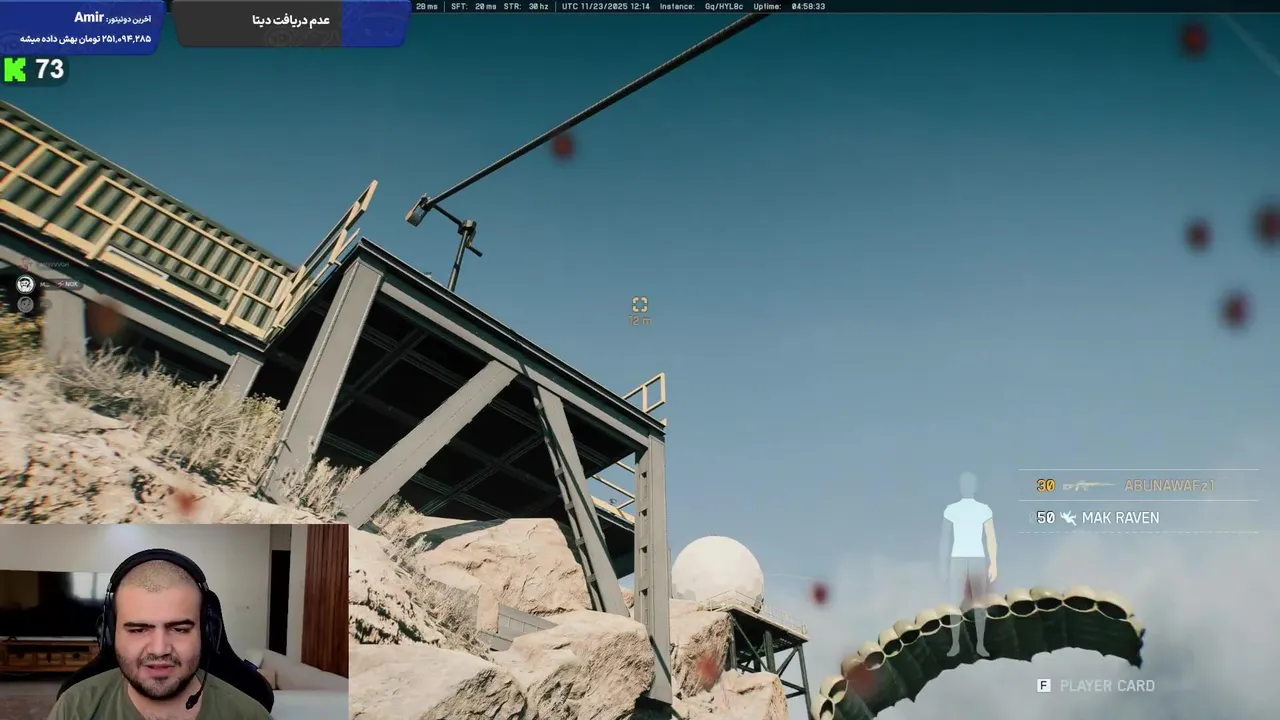The height and width of the screenshot is (720, 1280).
Task: Click the ABUNAWAFz1 damage feed entry
Action: coord(1138,486)
